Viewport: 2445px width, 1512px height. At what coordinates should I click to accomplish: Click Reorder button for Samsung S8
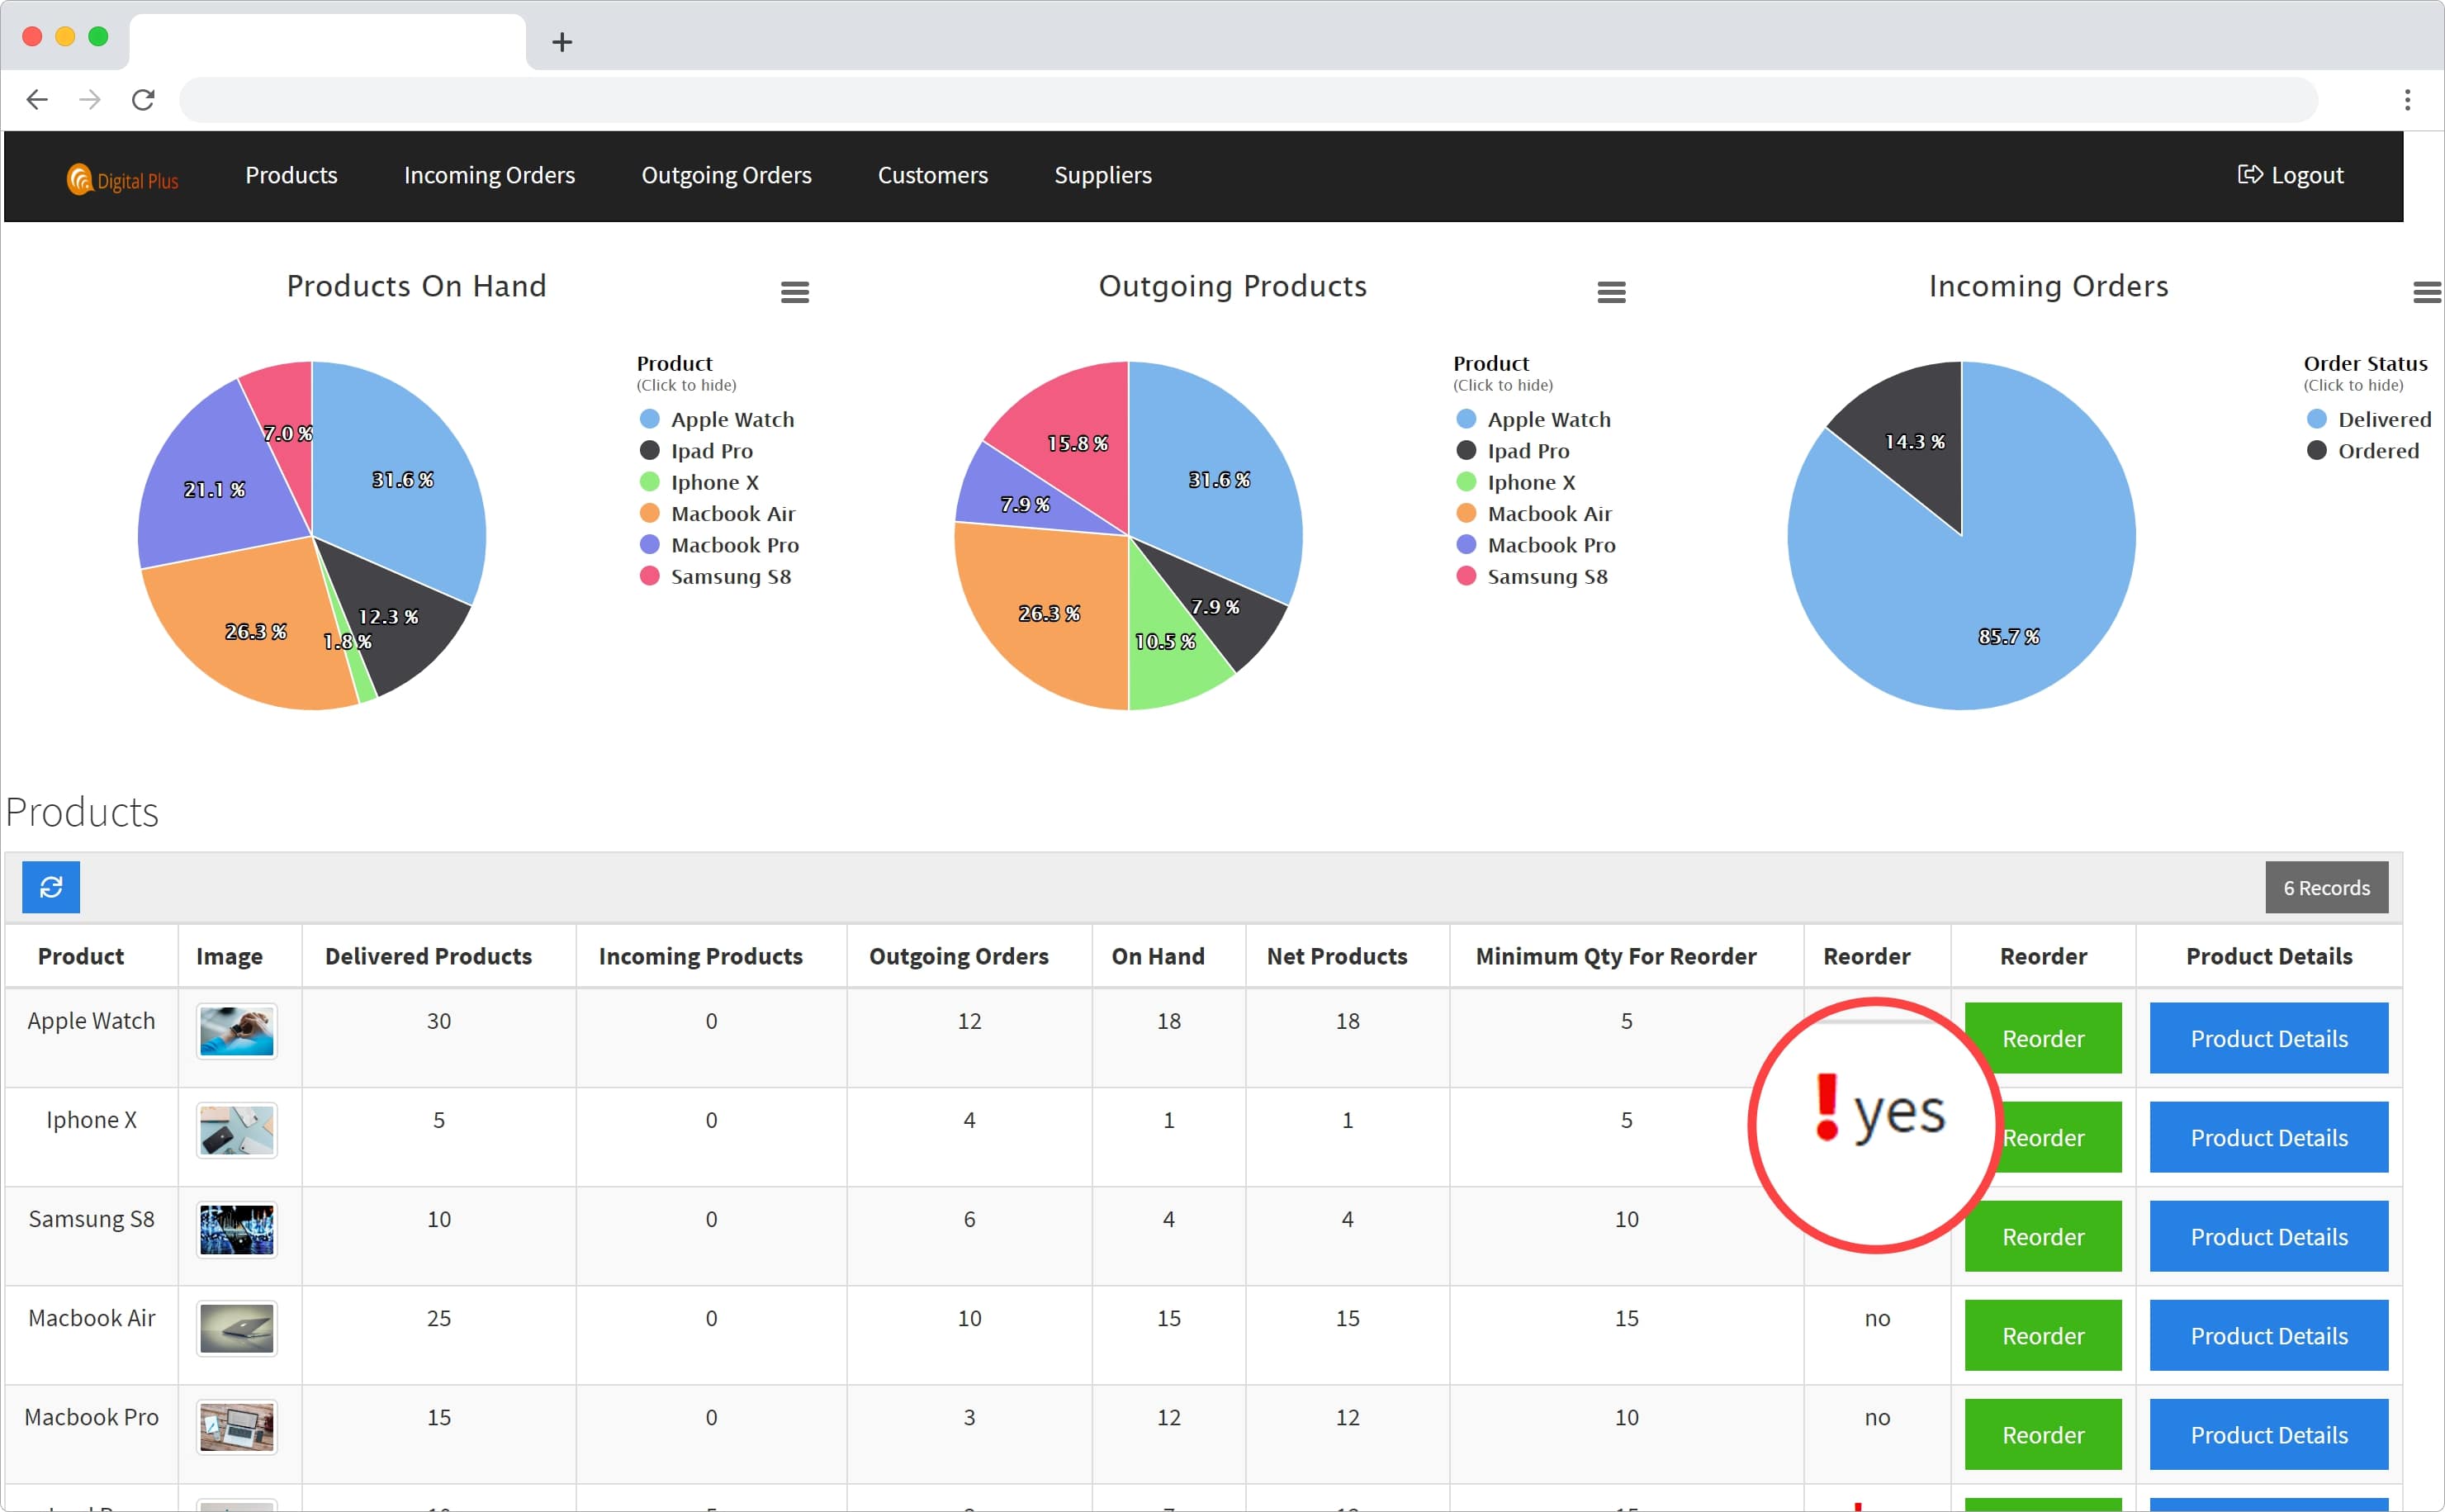click(x=2042, y=1236)
